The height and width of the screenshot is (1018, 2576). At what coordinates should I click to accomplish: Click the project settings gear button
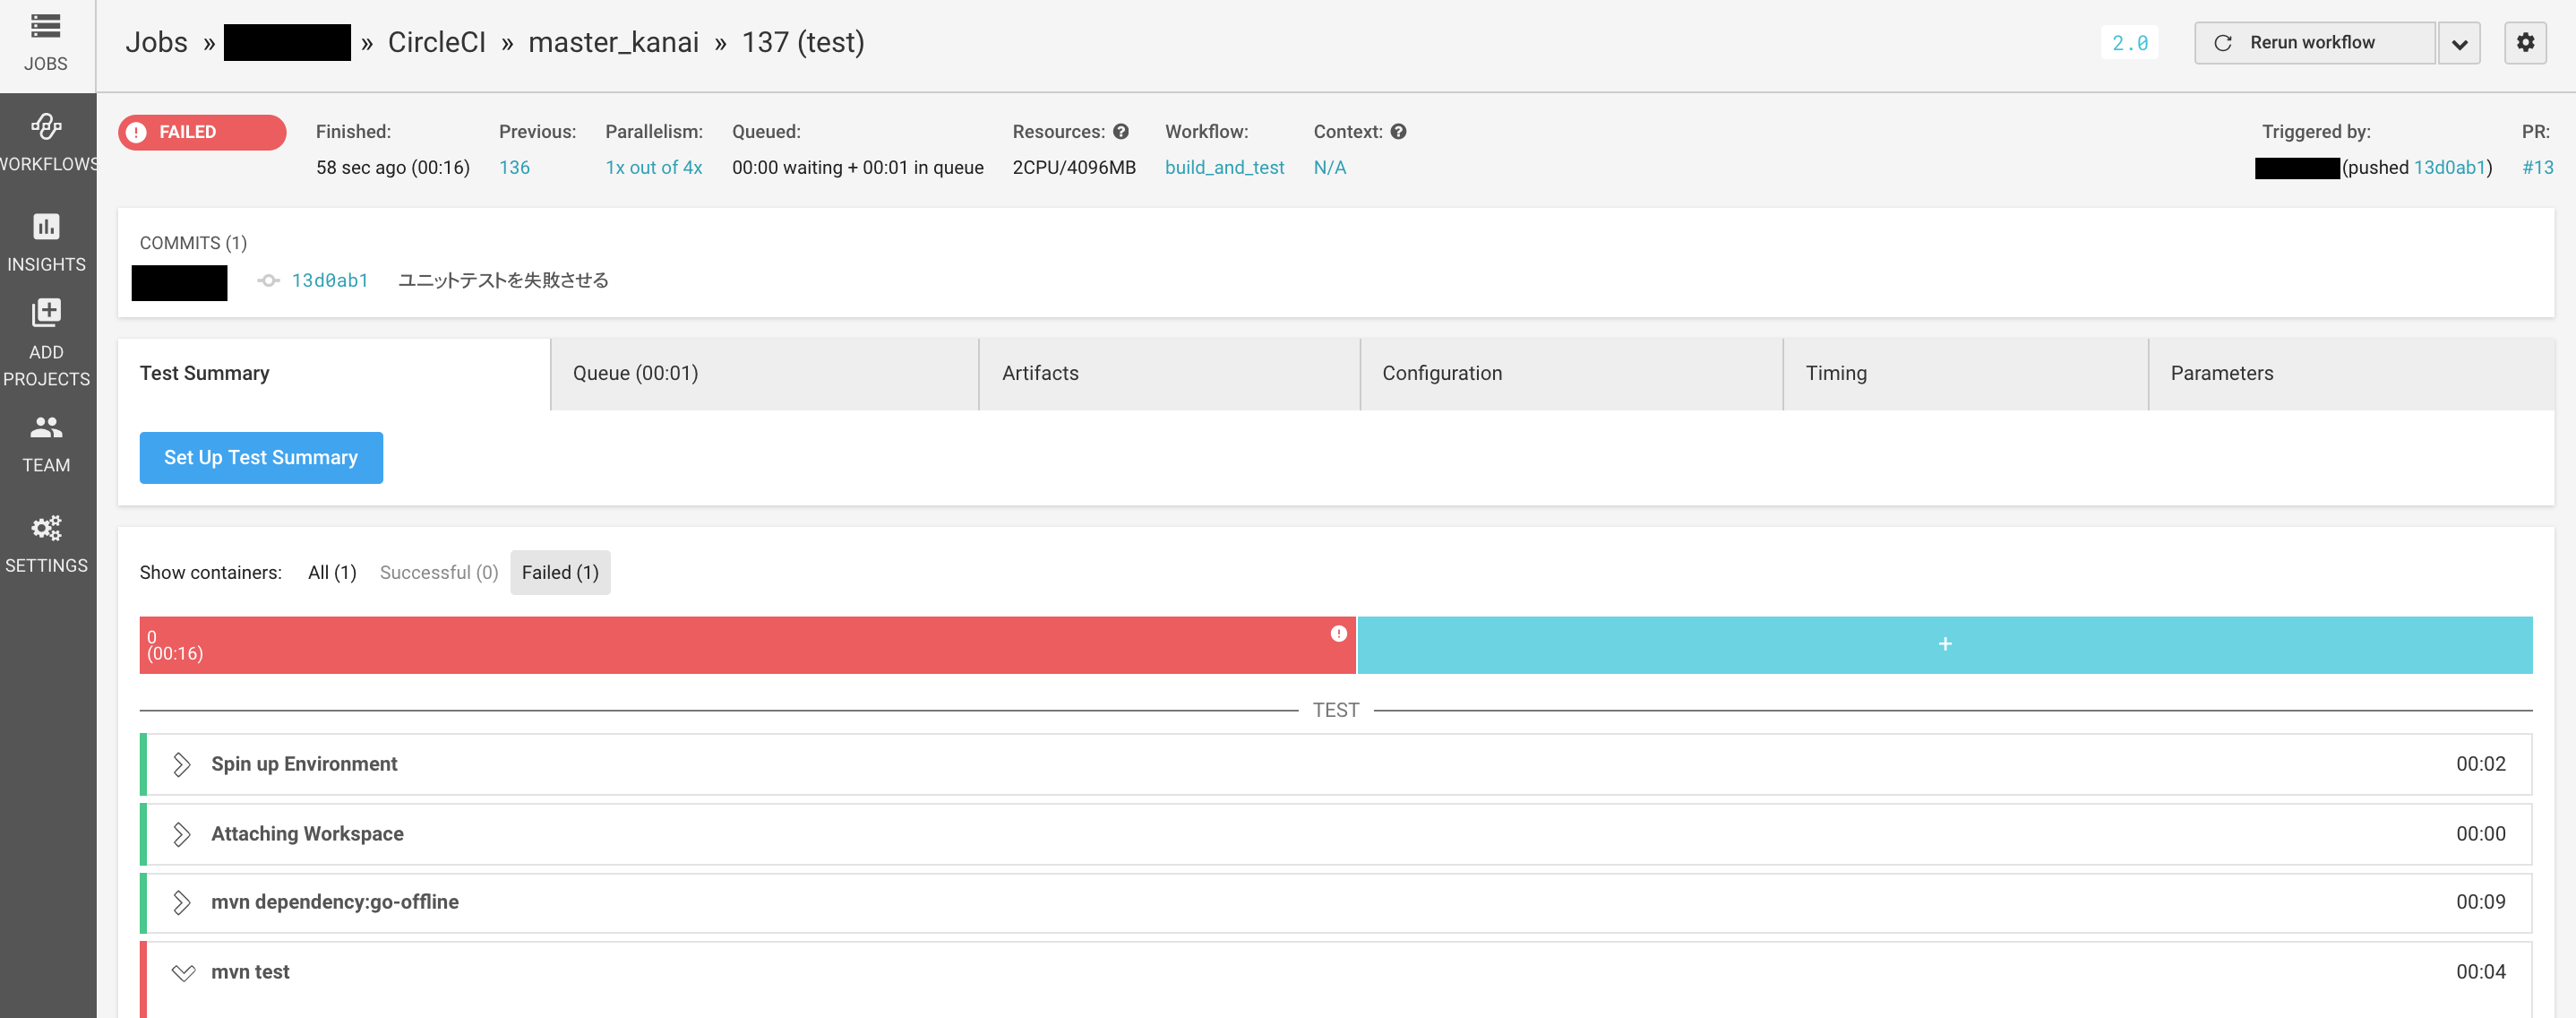[x=2524, y=43]
